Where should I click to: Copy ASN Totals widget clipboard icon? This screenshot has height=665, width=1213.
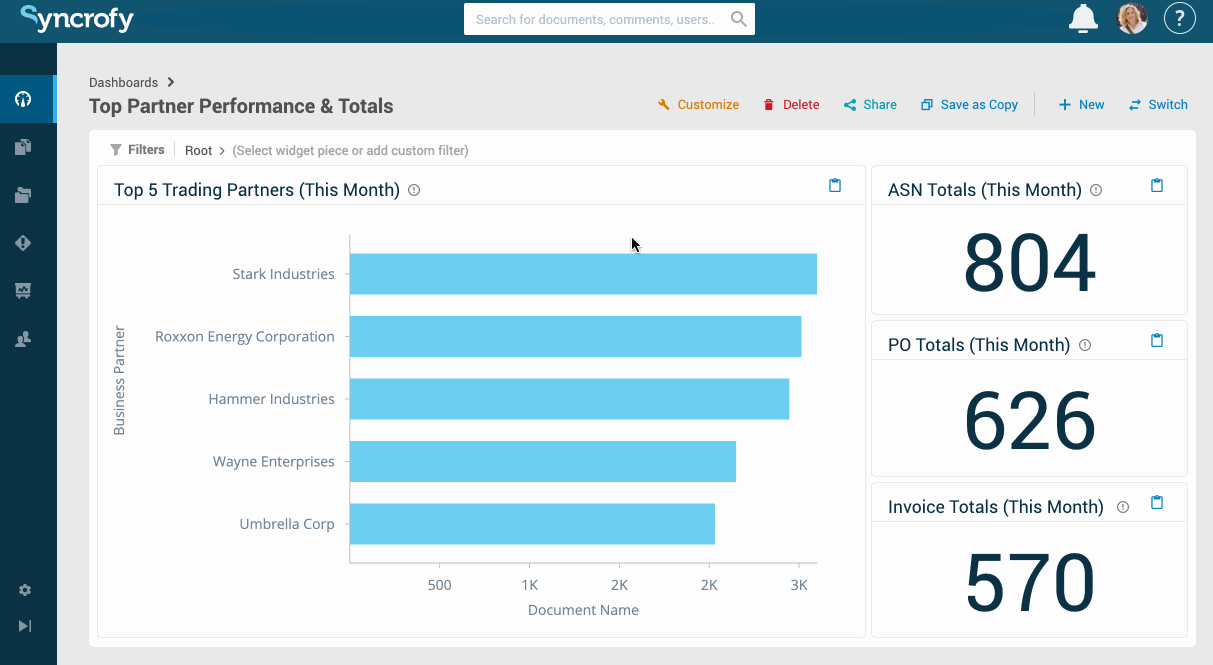1157,185
